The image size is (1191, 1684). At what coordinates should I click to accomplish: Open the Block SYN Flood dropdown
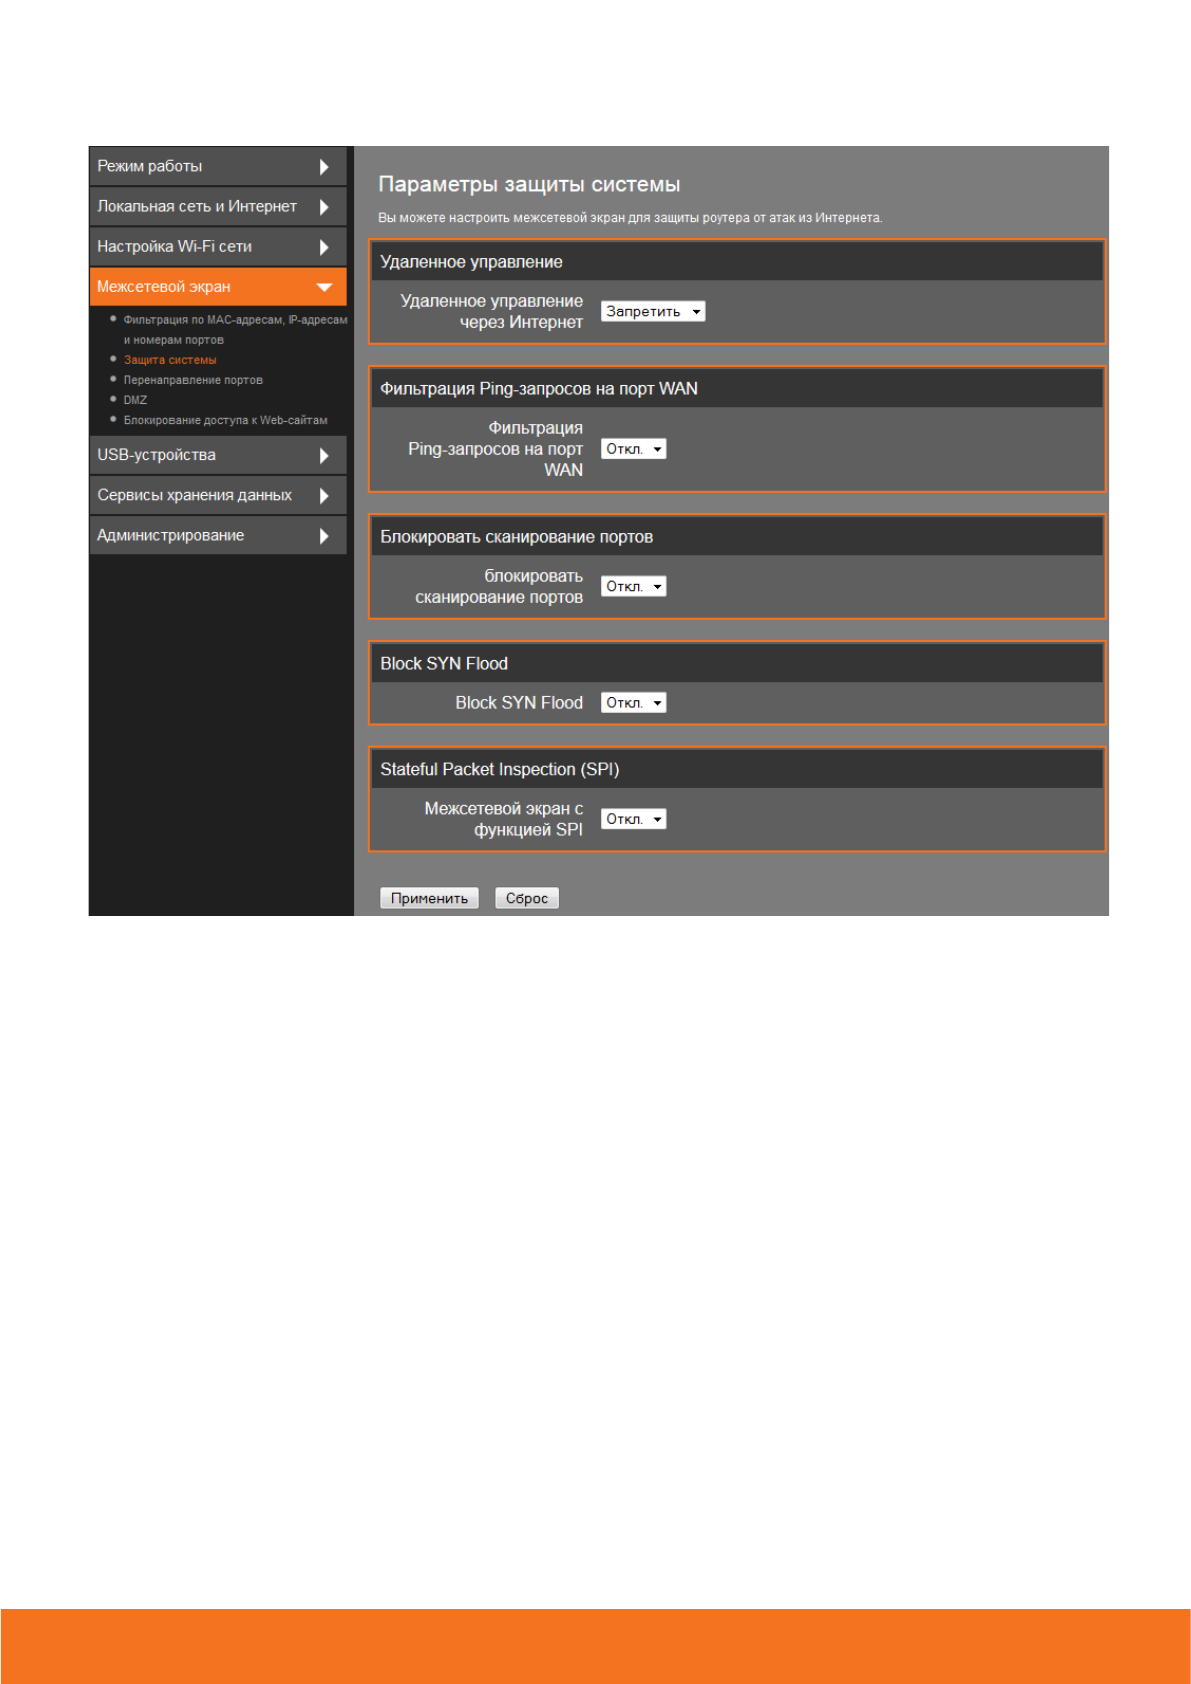[x=633, y=703]
